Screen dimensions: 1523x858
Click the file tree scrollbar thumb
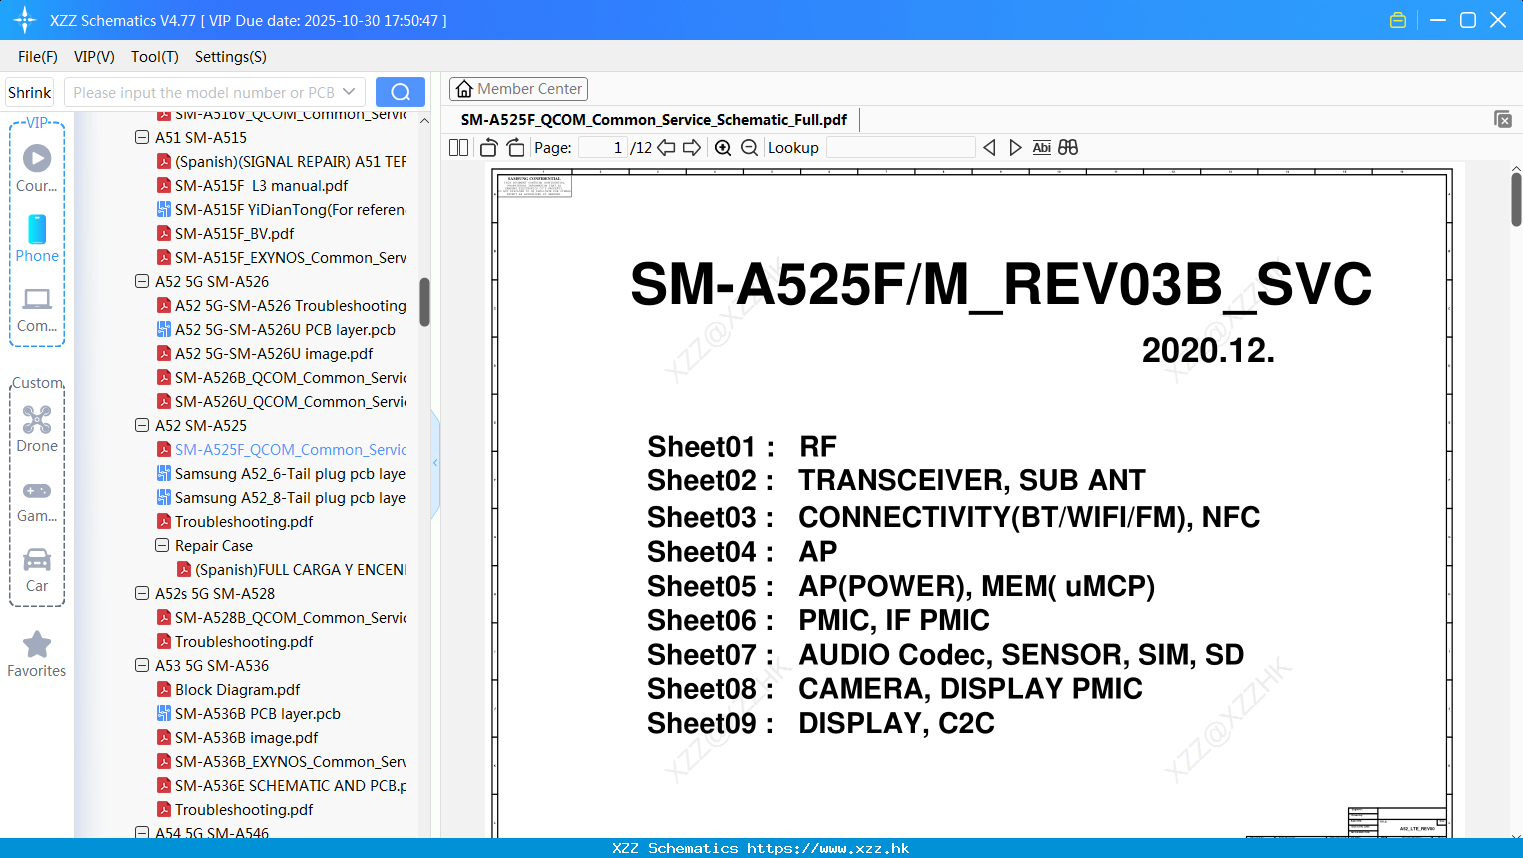pyautogui.click(x=424, y=302)
